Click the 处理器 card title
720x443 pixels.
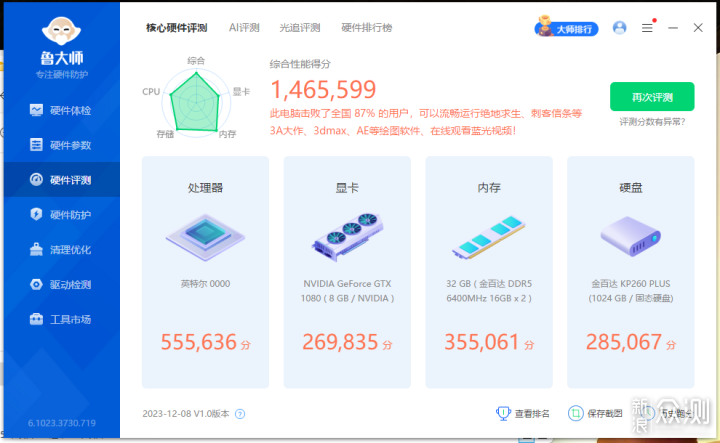click(x=205, y=188)
